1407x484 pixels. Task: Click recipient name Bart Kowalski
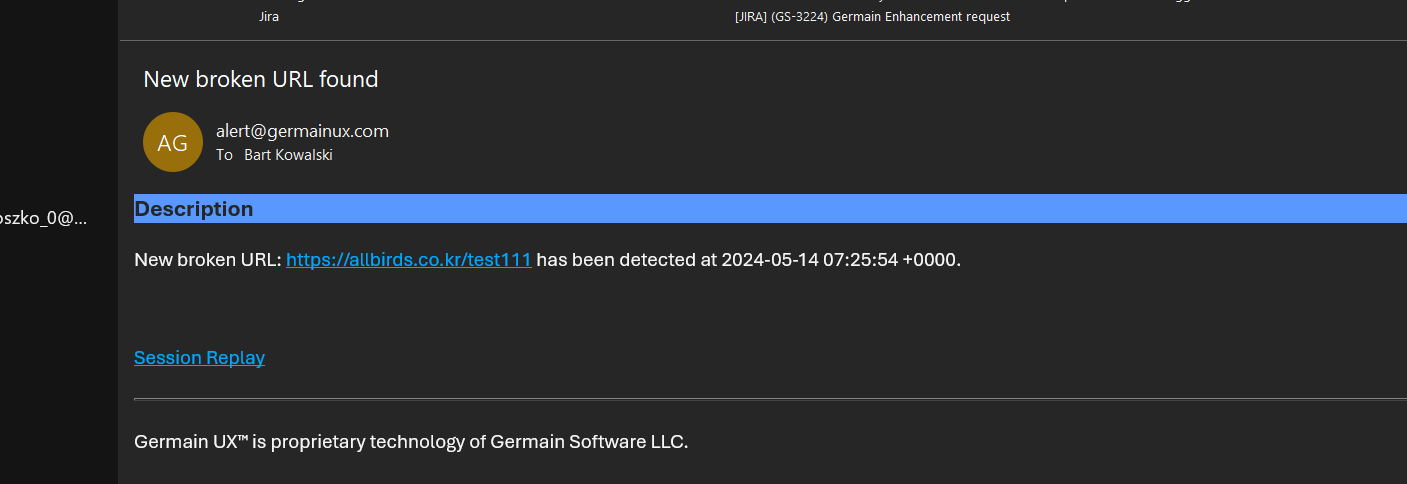coord(288,155)
